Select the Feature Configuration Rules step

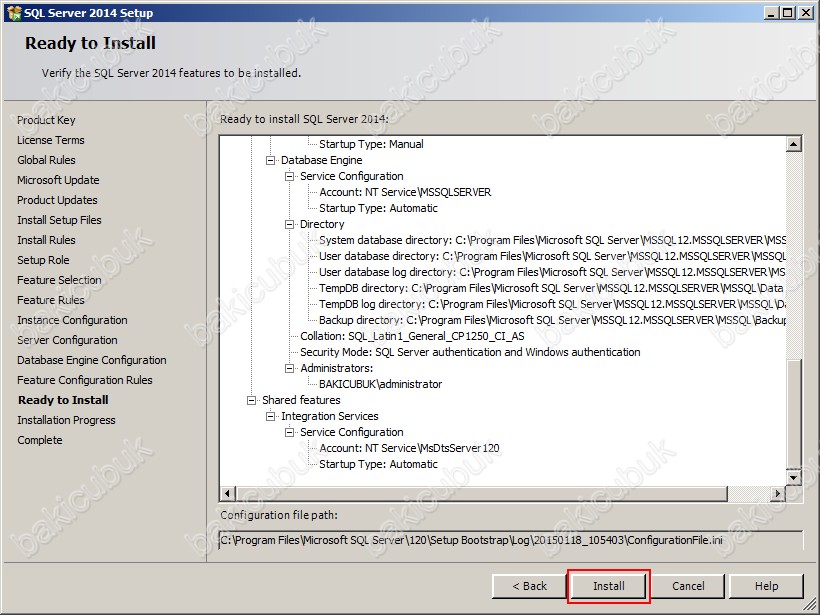pyautogui.click(x=85, y=380)
